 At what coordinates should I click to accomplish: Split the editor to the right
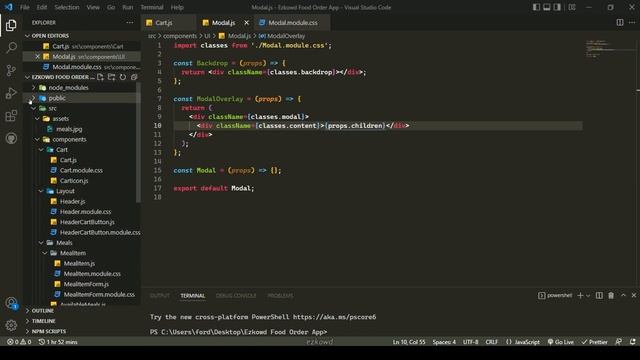pyautogui.click(x=620, y=23)
